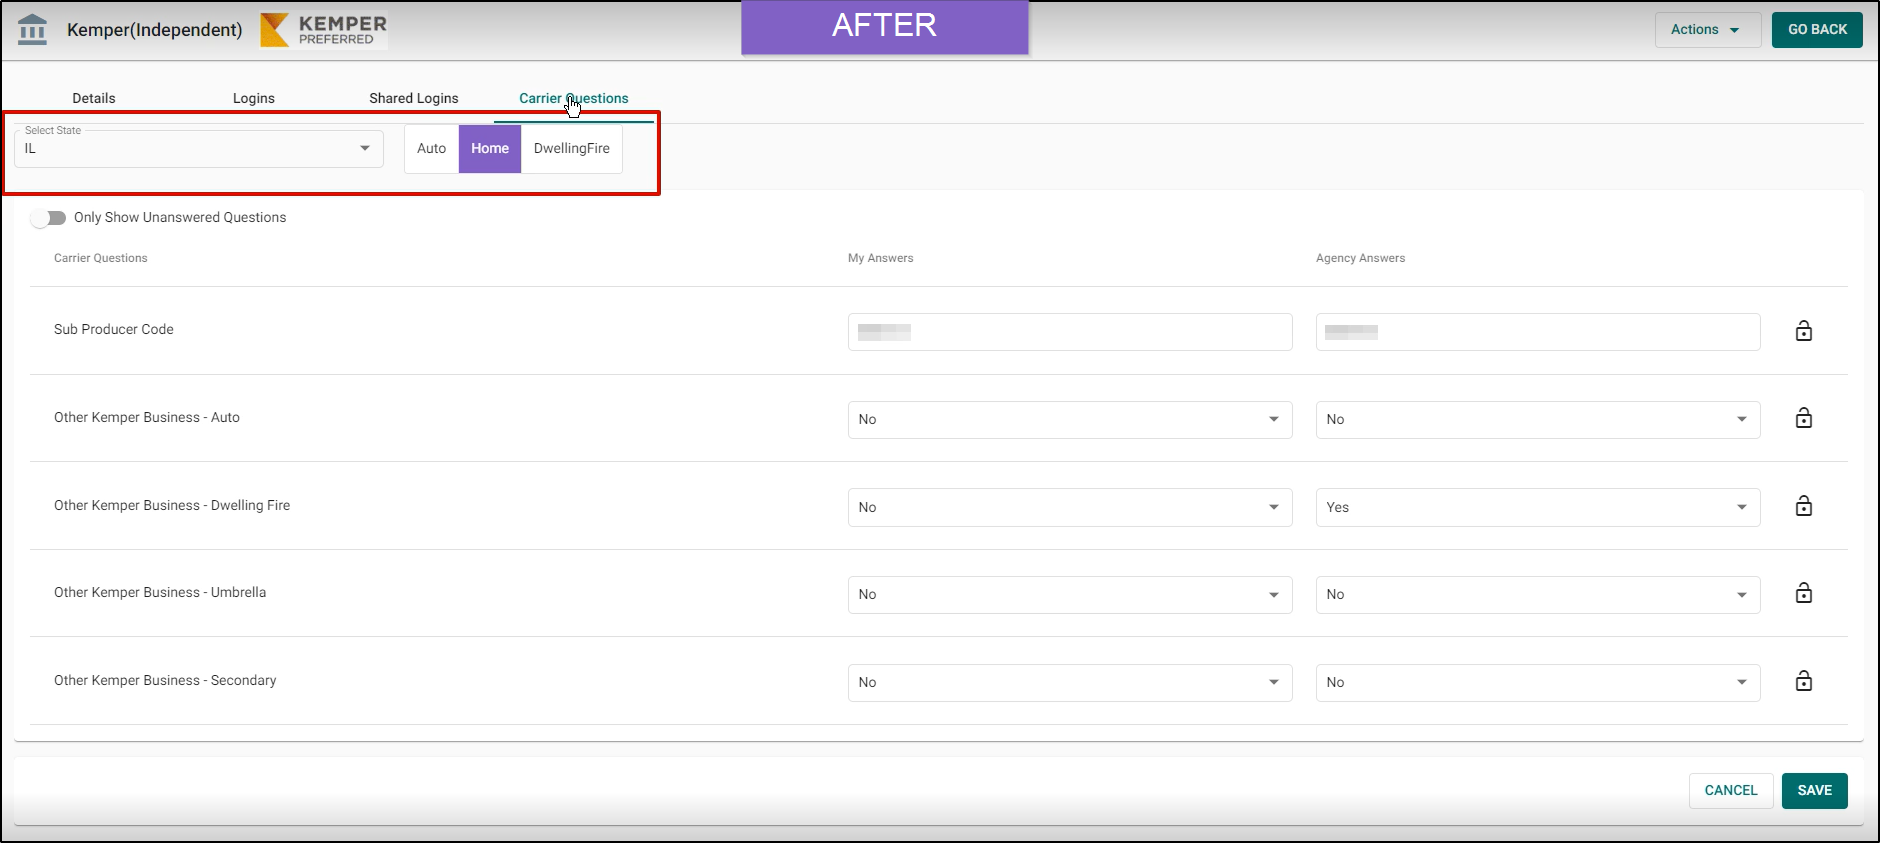Select the Home line of business
The width and height of the screenshot is (1880, 843).
click(x=490, y=149)
